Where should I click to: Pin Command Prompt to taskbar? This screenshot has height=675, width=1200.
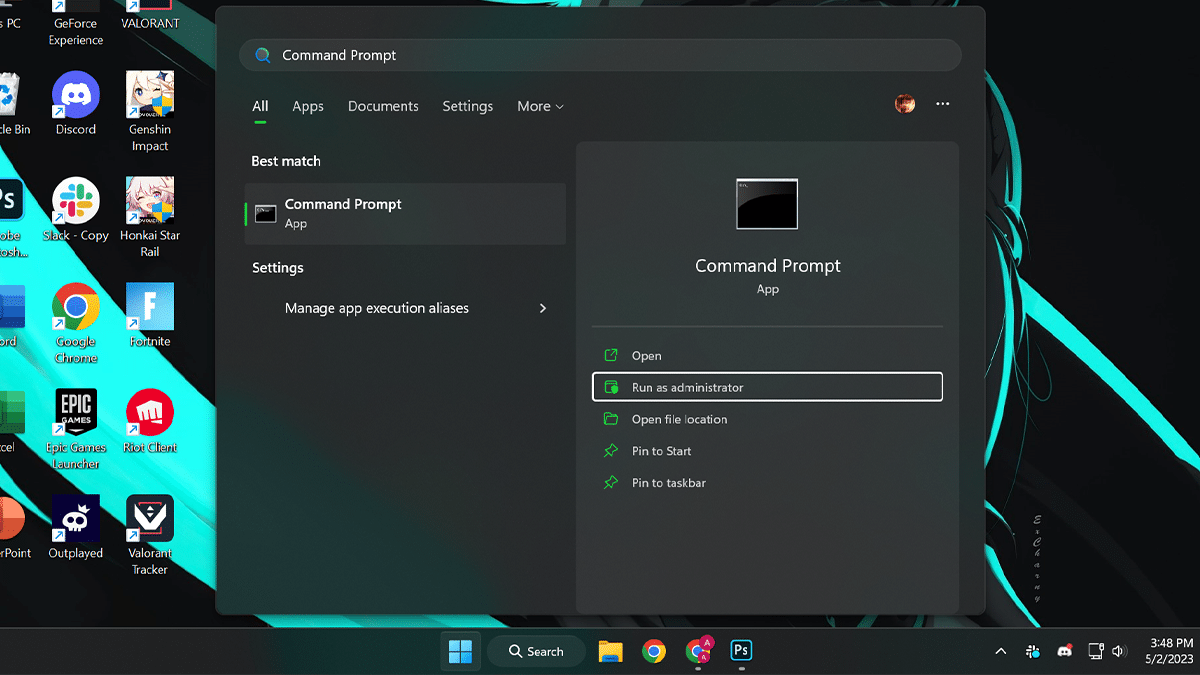coord(668,483)
